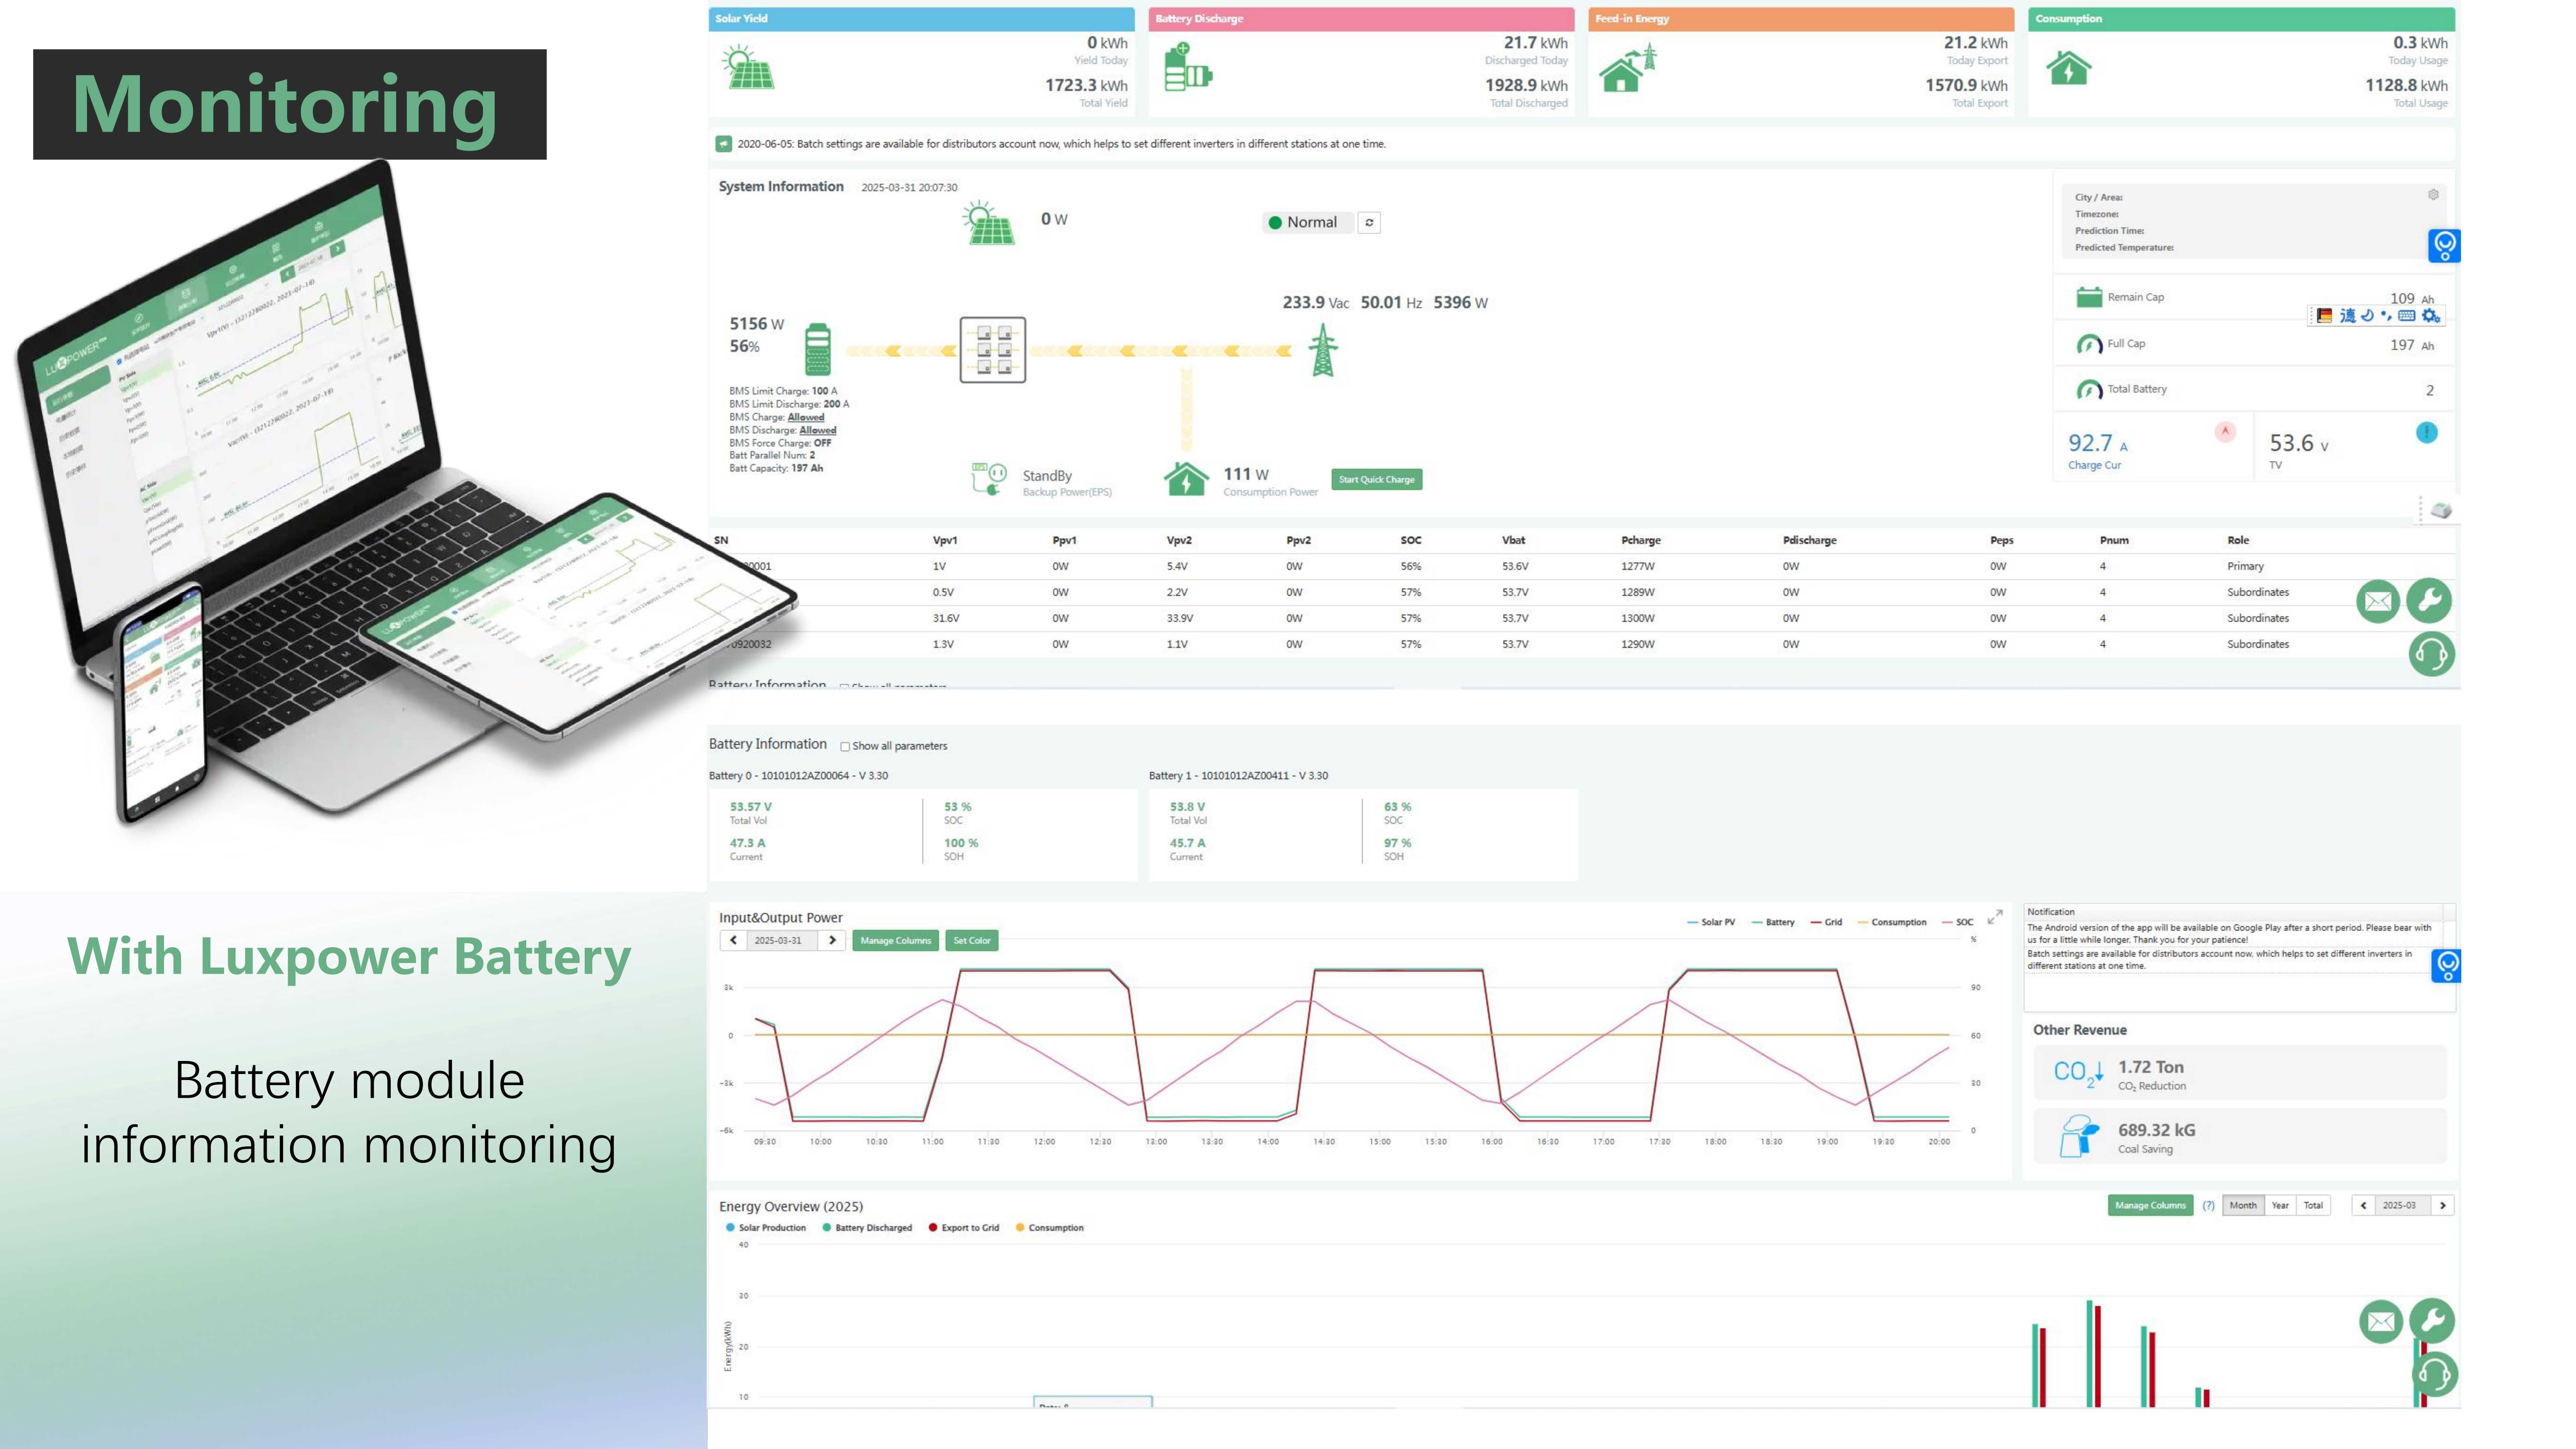Click the inverter unit icon in the flow diagram
Viewport: 2576px width, 1449px height.
(x=992, y=350)
